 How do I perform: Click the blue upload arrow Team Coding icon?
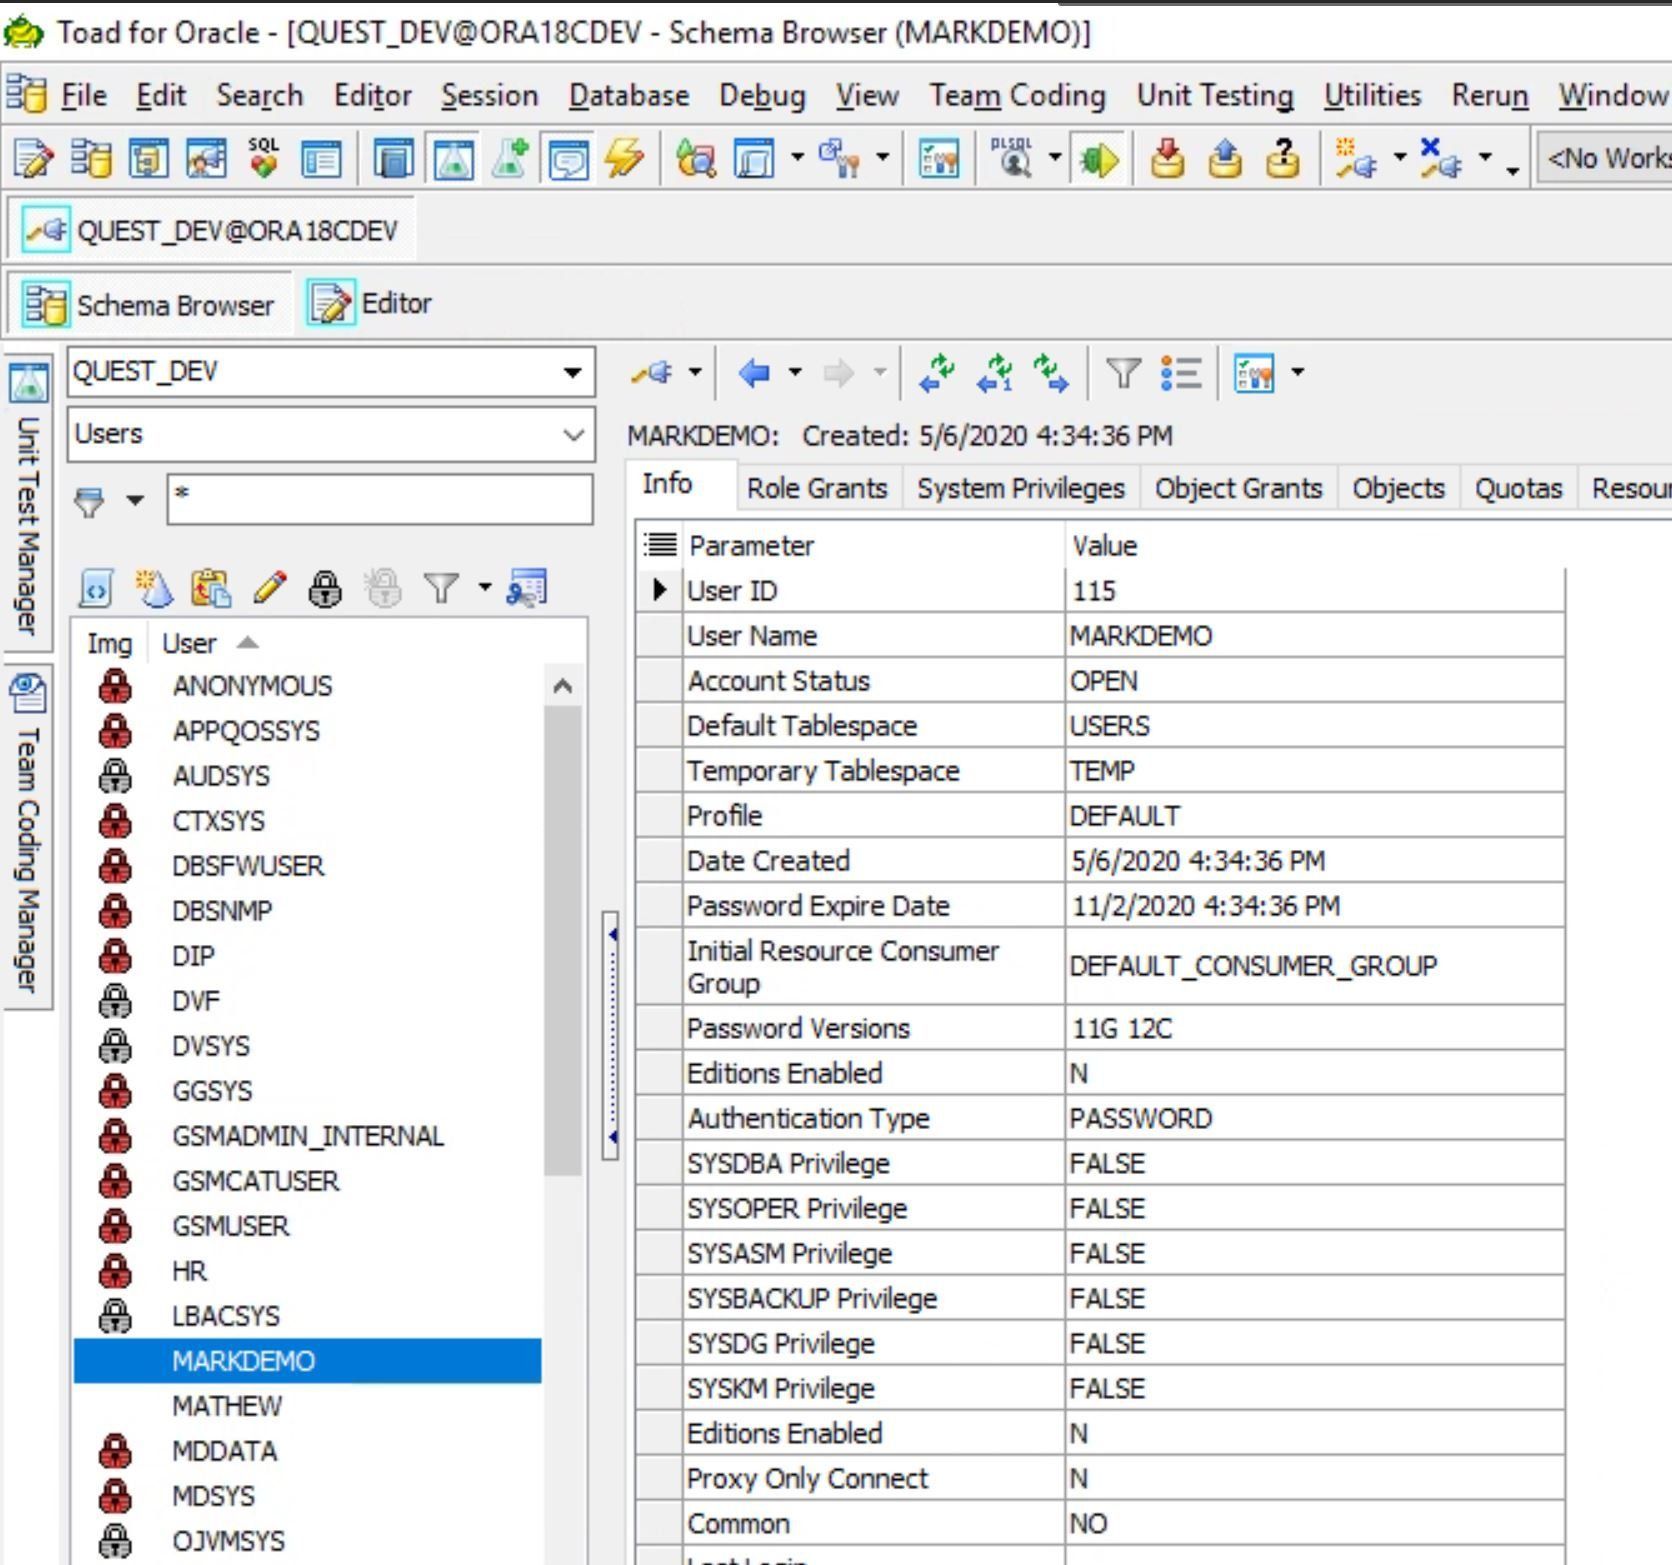pyautogui.click(x=1225, y=159)
